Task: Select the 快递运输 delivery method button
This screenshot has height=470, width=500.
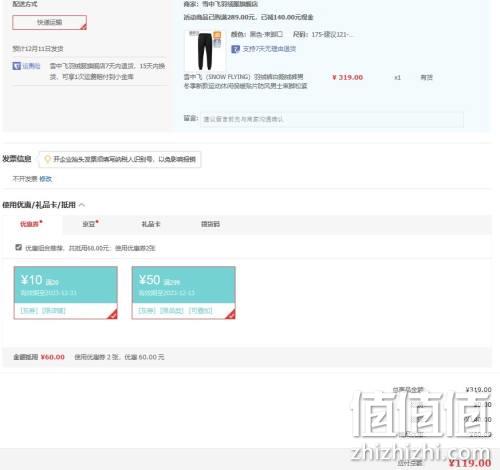Action: [x=49, y=22]
